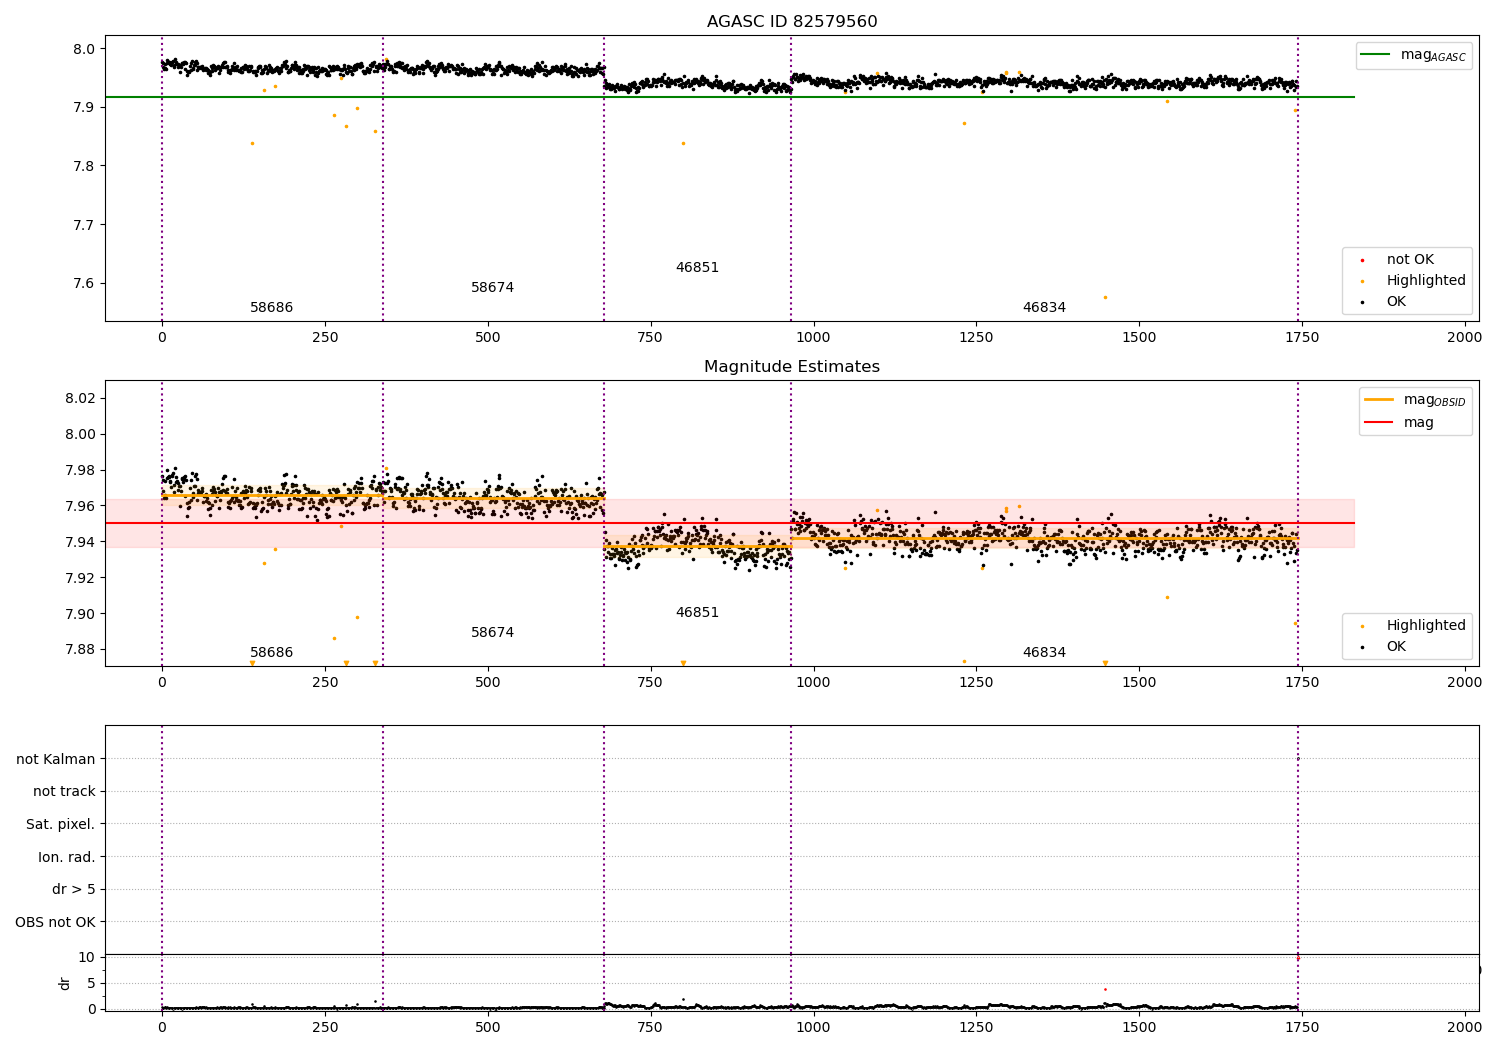Screen dimensions: 1500x1050
Task: Click y-axis tick 7.92 in middle plot
Action: 80,578
